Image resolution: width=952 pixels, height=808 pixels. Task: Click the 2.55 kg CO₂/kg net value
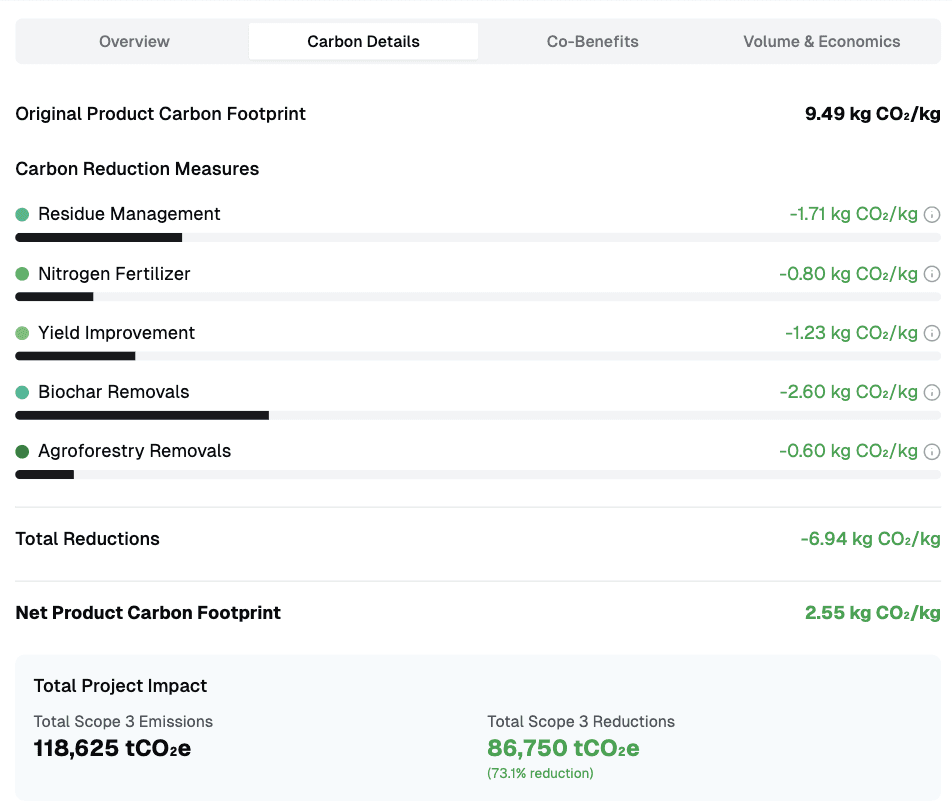coord(872,613)
